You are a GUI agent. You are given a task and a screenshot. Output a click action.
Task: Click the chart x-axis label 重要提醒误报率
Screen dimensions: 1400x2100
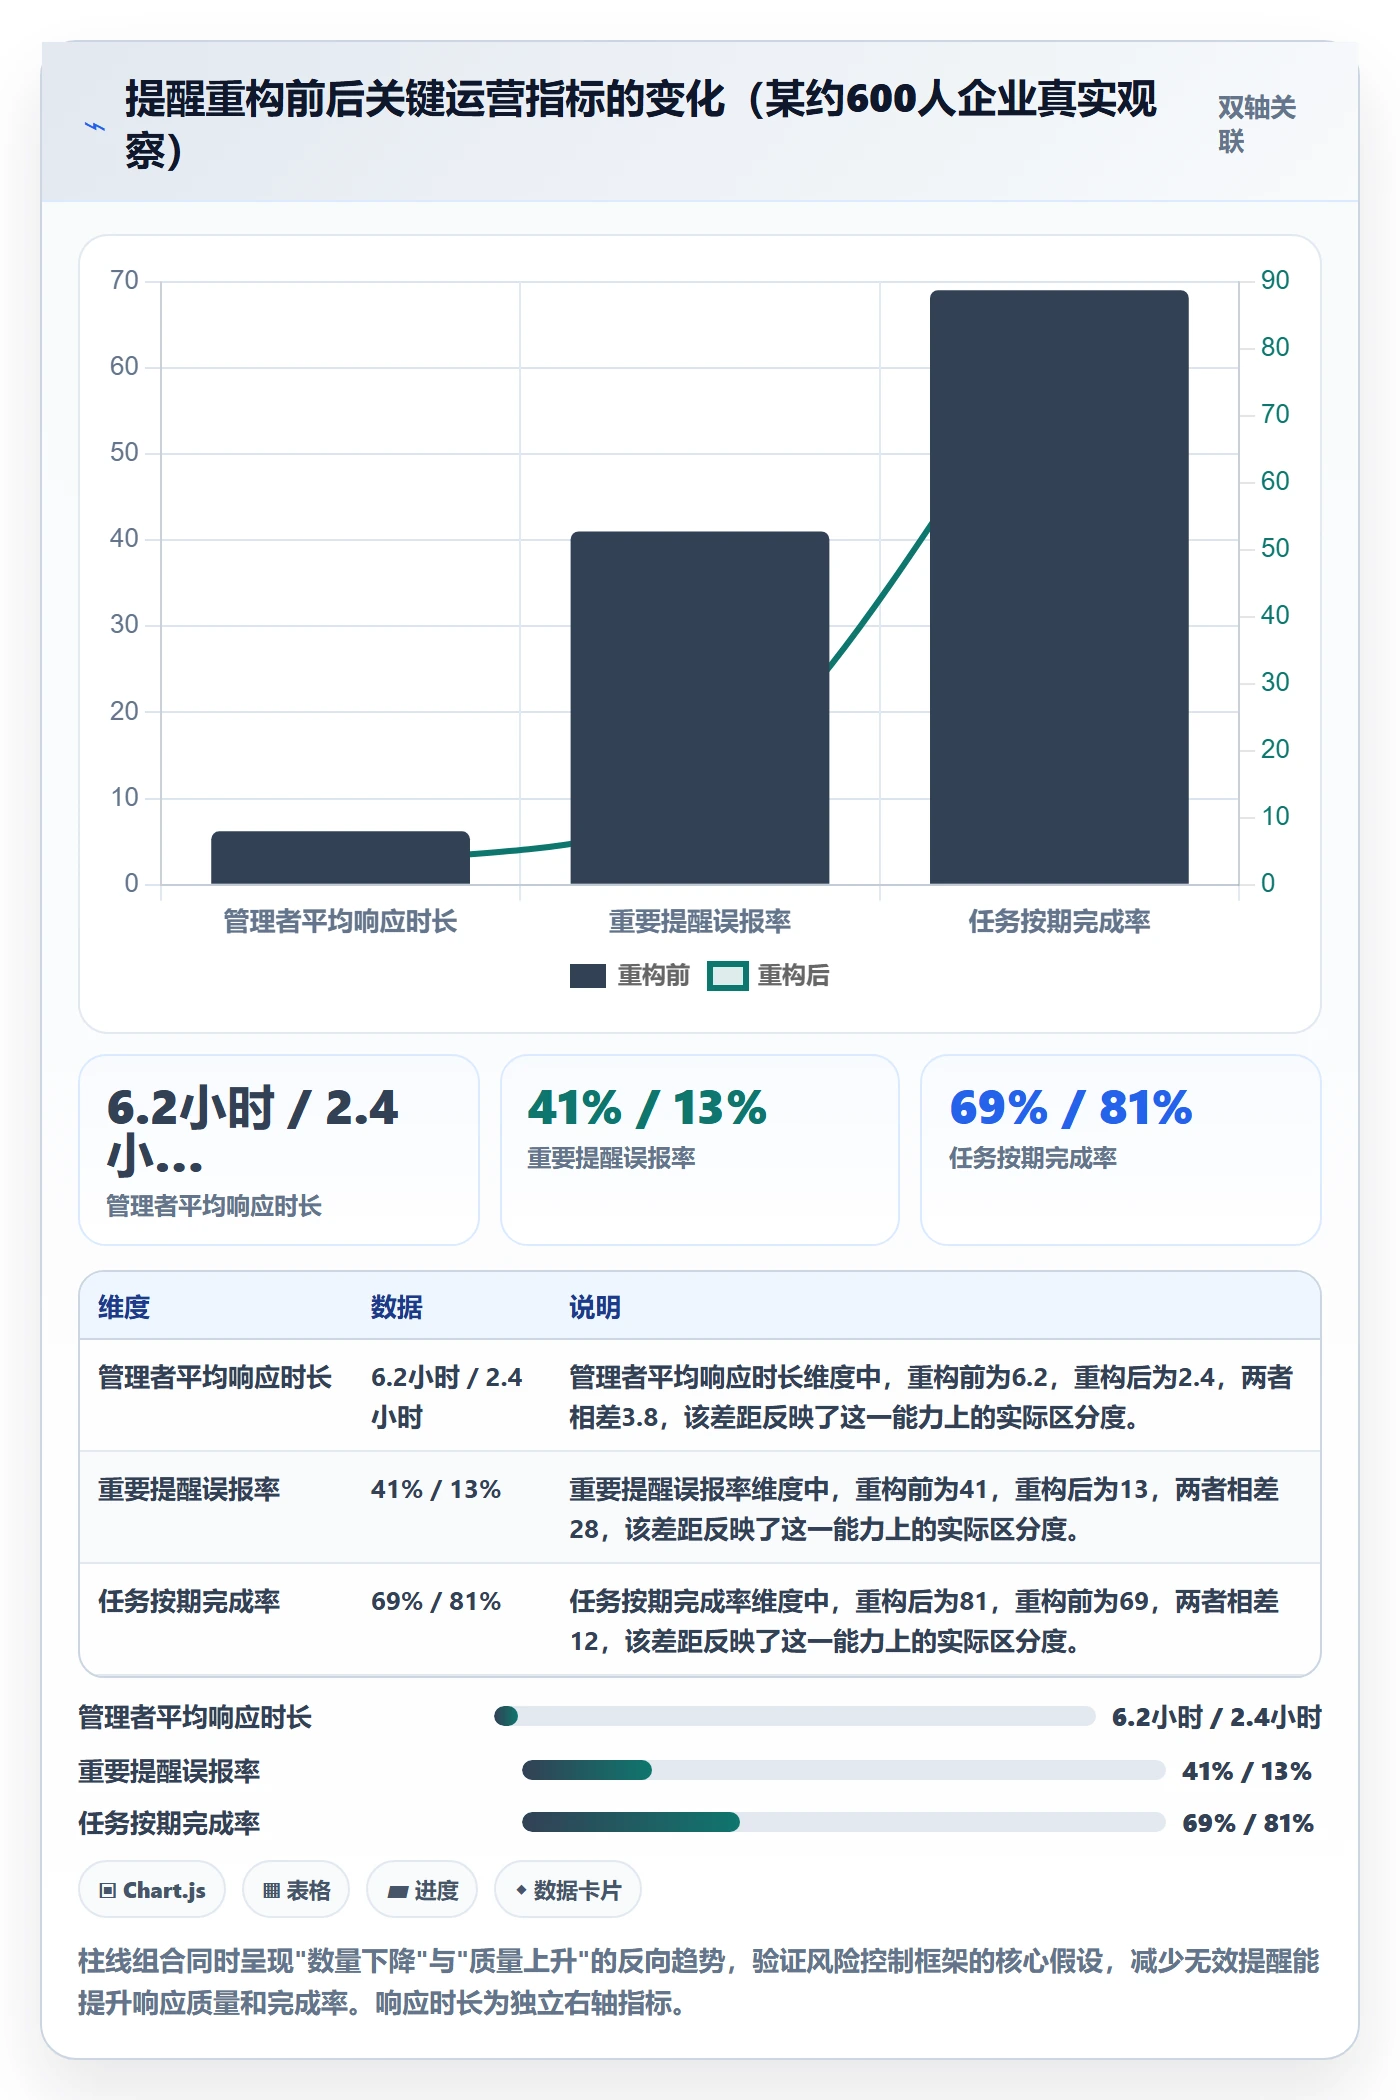pyautogui.click(x=700, y=922)
